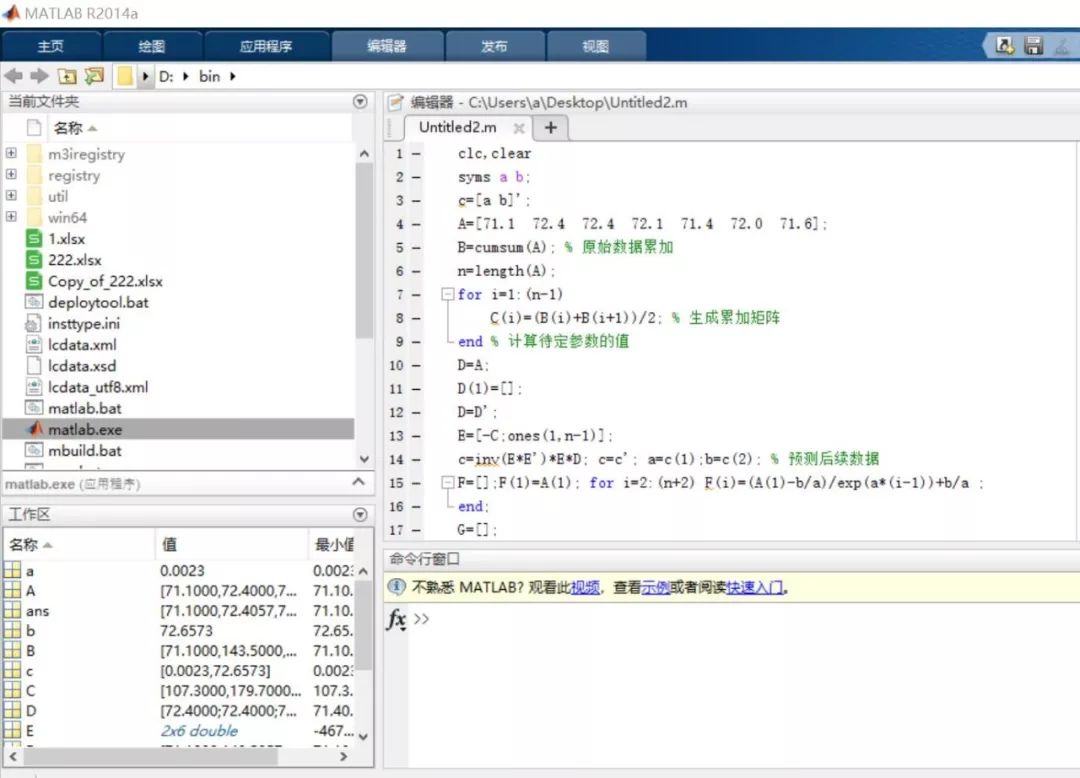This screenshot has height=778, width=1080.
Task: Toggle breakpoint dash on line 14
Action: click(x=416, y=459)
